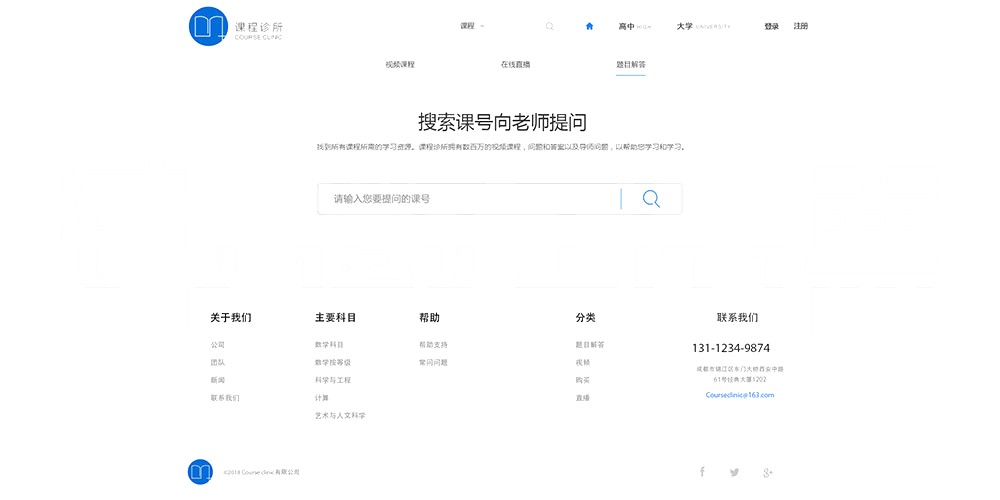Go to home via the house icon
This screenshot has height=500, width=1000.
click(590, 27)
